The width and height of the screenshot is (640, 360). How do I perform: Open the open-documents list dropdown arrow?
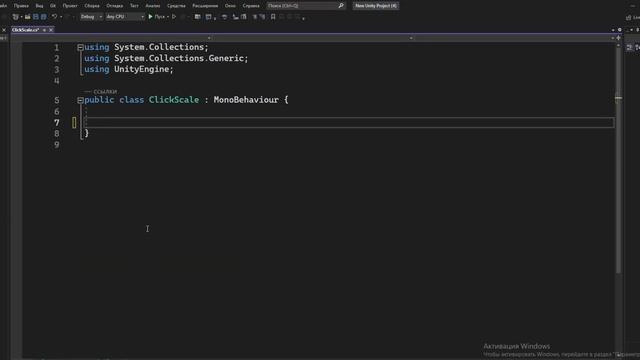pyautogui.click(x=613, y=30)
